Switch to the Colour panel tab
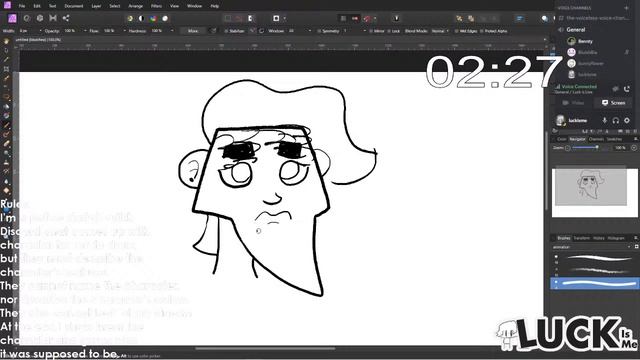This screenshot has height=360, width=640. (562, 139)
